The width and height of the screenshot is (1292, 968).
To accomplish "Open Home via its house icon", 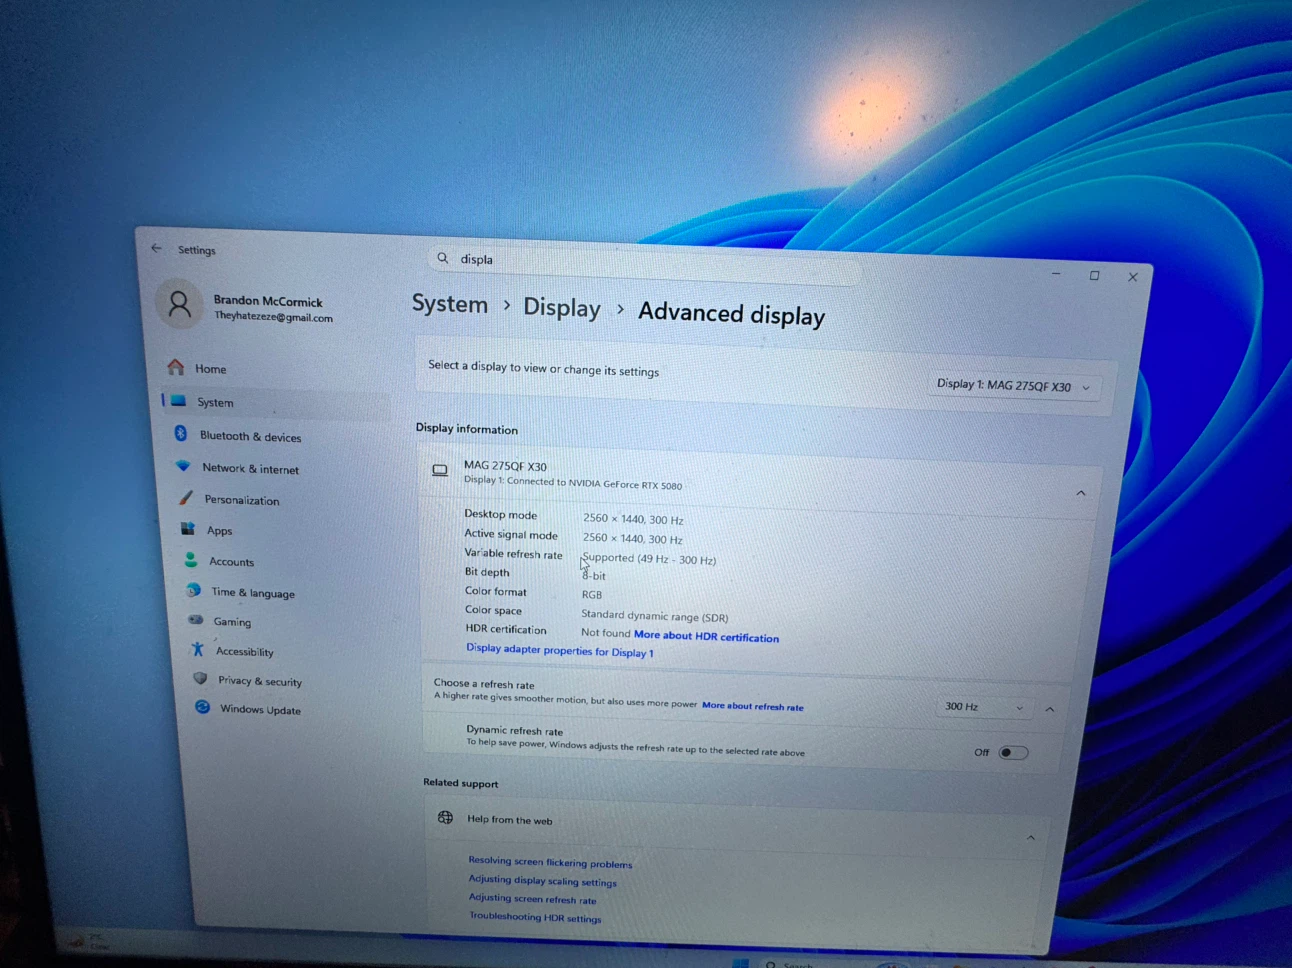I will point(176,367).
